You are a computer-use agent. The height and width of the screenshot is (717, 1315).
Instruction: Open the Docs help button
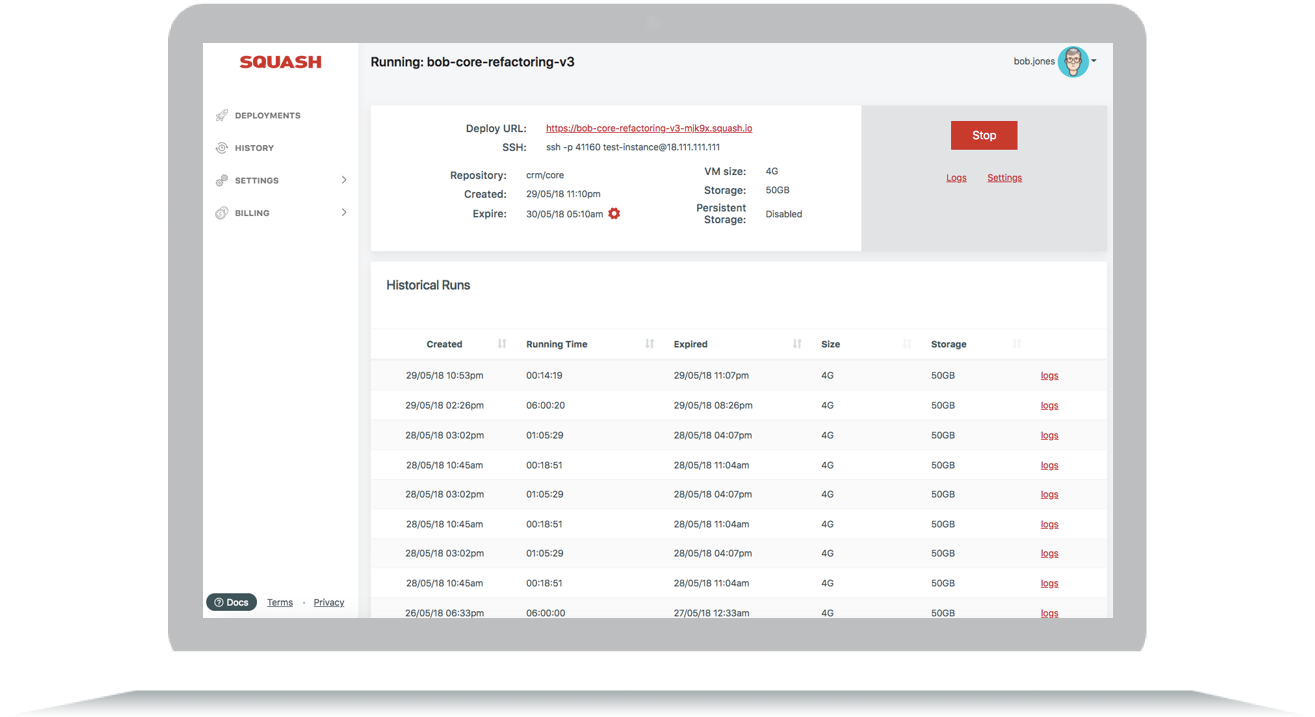coord(231,602)
